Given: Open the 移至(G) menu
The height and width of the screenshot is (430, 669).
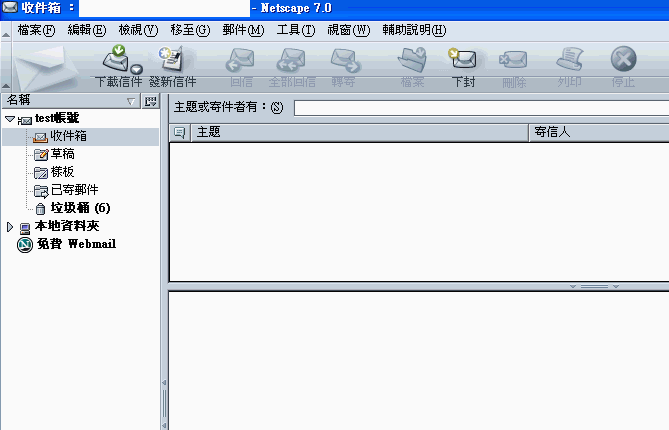Looking at the screenshot, I should pos(190,30).
